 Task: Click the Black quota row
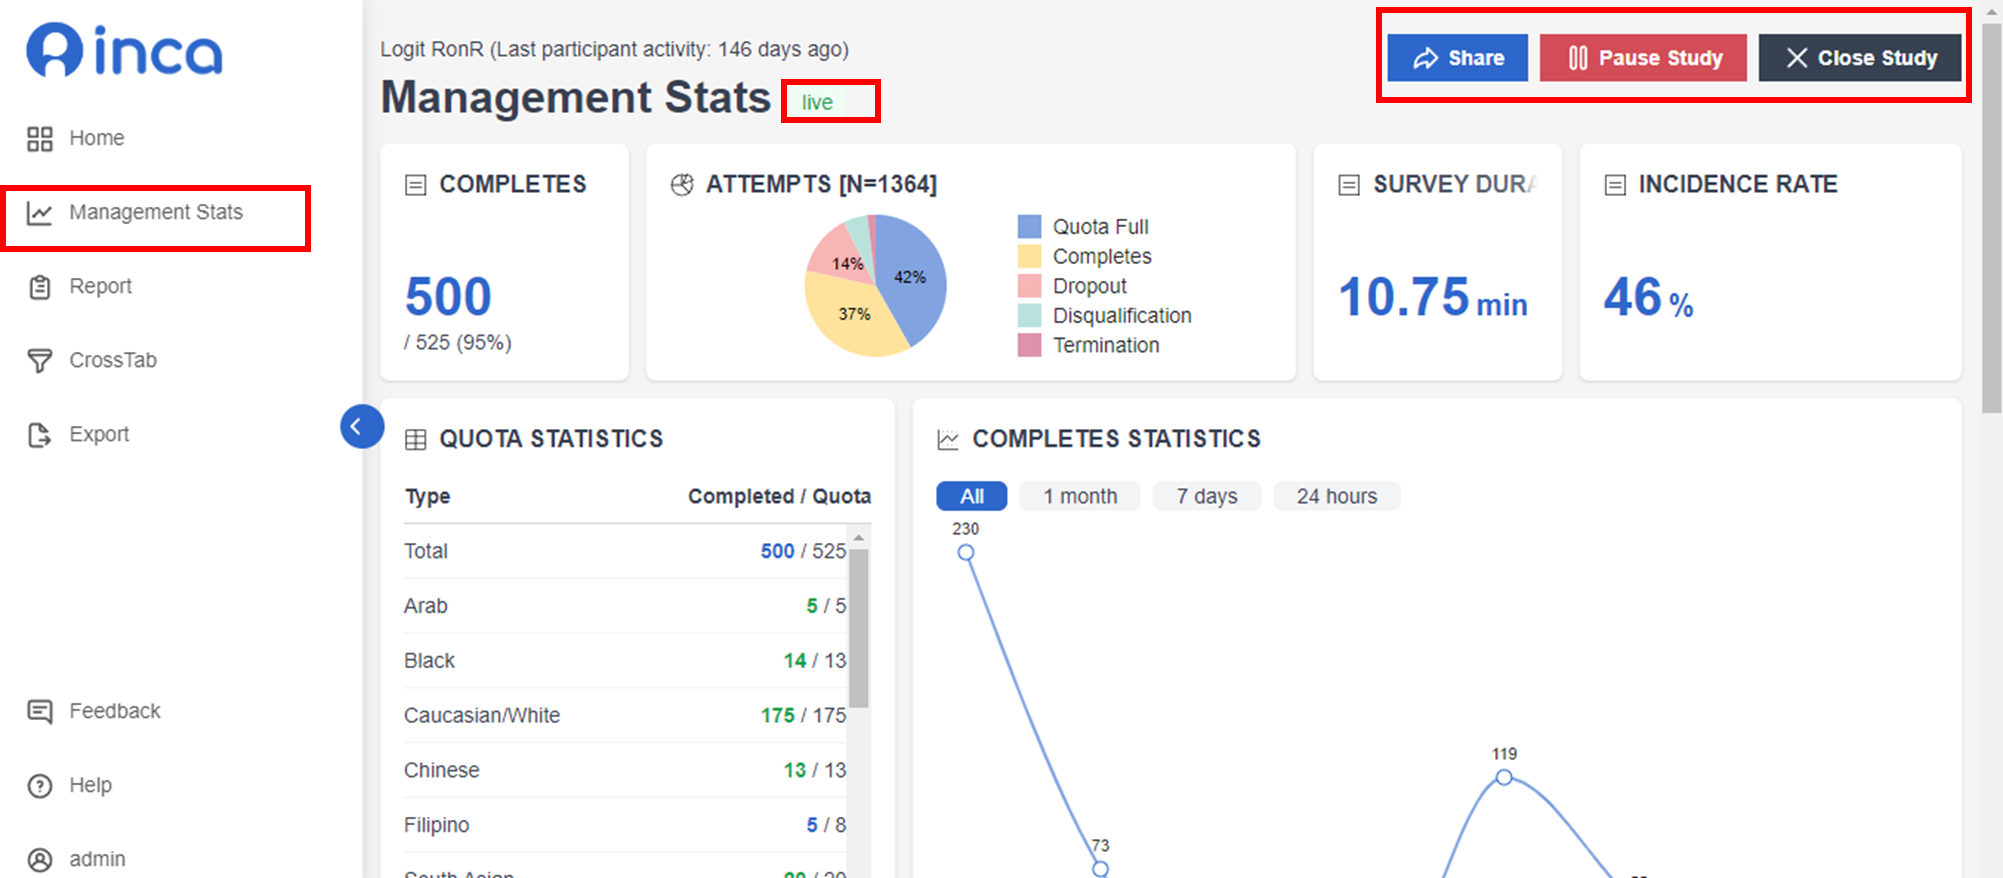[x=625, y=662]
